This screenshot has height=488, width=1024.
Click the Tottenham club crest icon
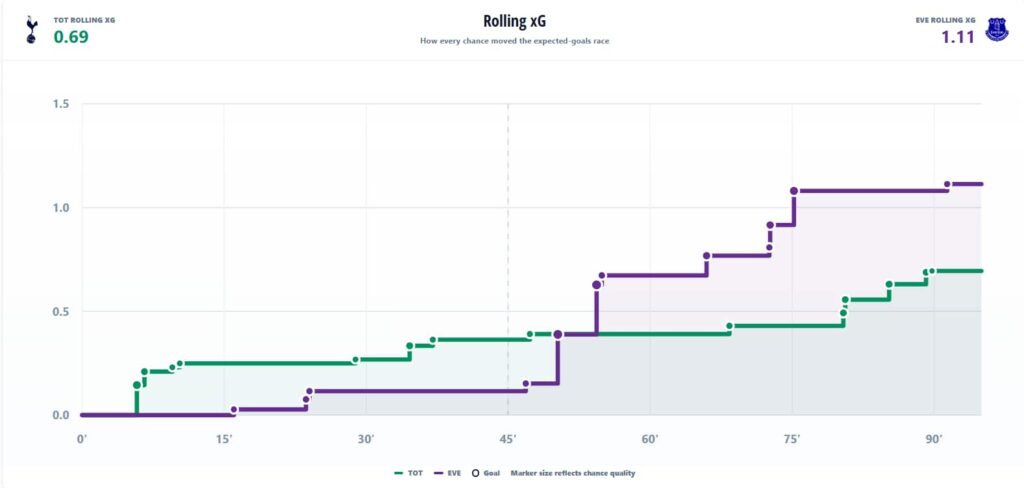(31, 31)
